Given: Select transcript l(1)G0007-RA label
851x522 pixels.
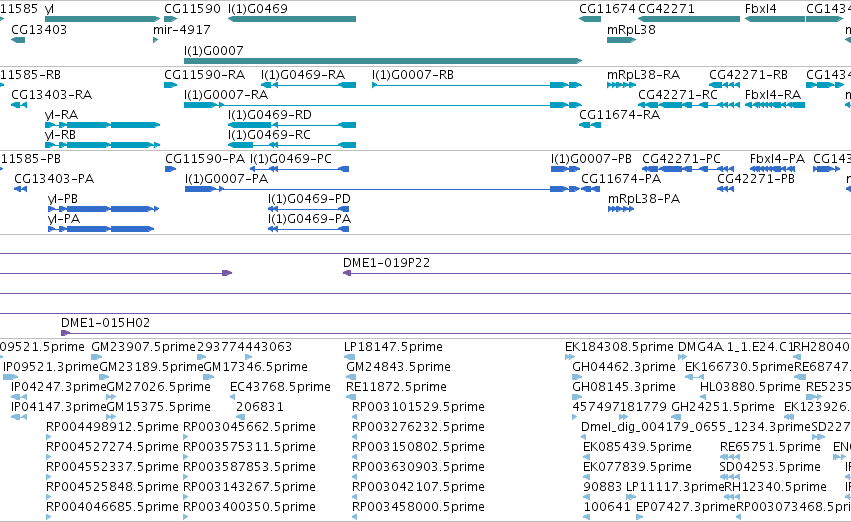Looking at the screenshot, I should click(226, 95).
